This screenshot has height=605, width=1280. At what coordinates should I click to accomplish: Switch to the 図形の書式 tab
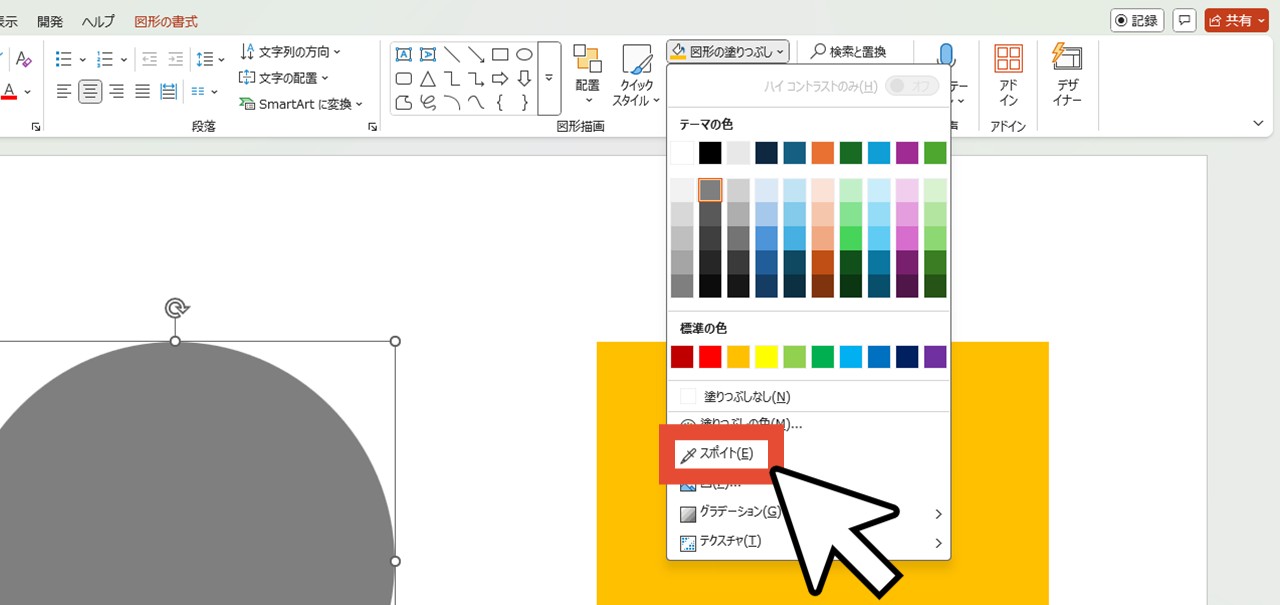point(166,21)
